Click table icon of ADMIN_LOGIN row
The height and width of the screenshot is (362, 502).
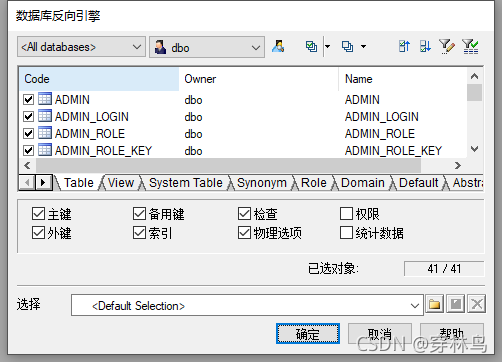click(45, 116)
